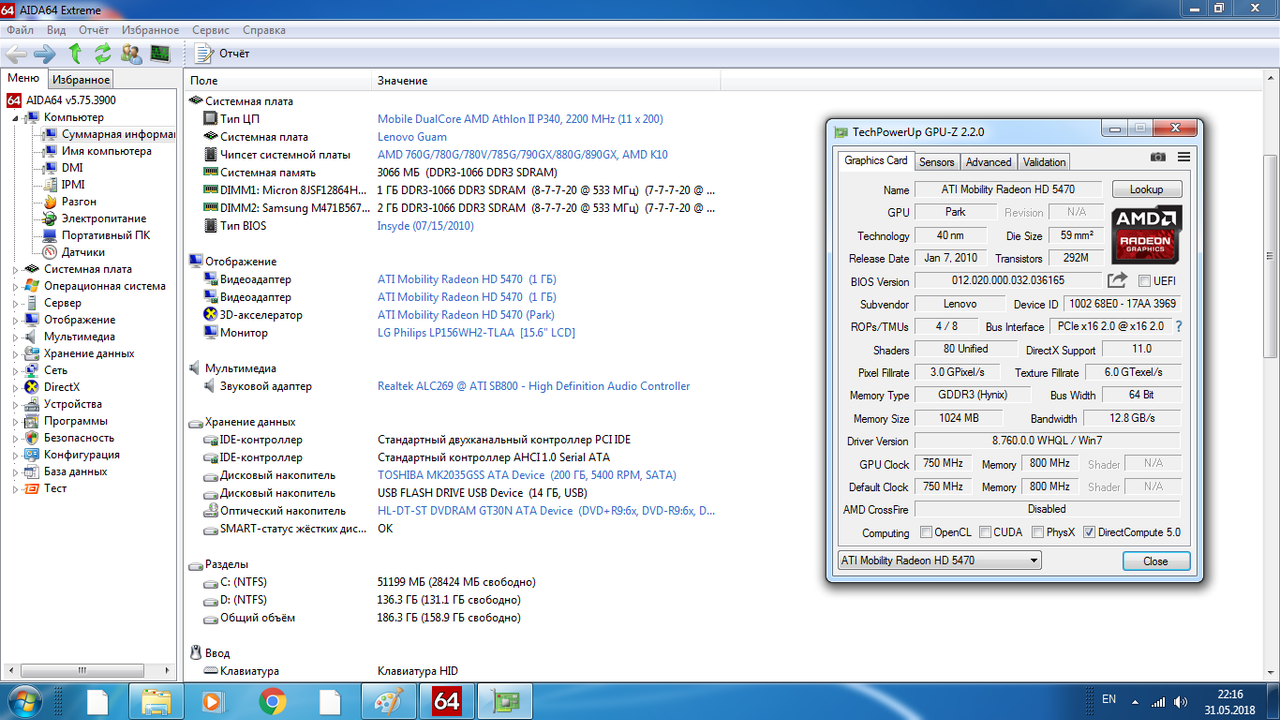Open the Файл menu

click(x=20, y=30)
